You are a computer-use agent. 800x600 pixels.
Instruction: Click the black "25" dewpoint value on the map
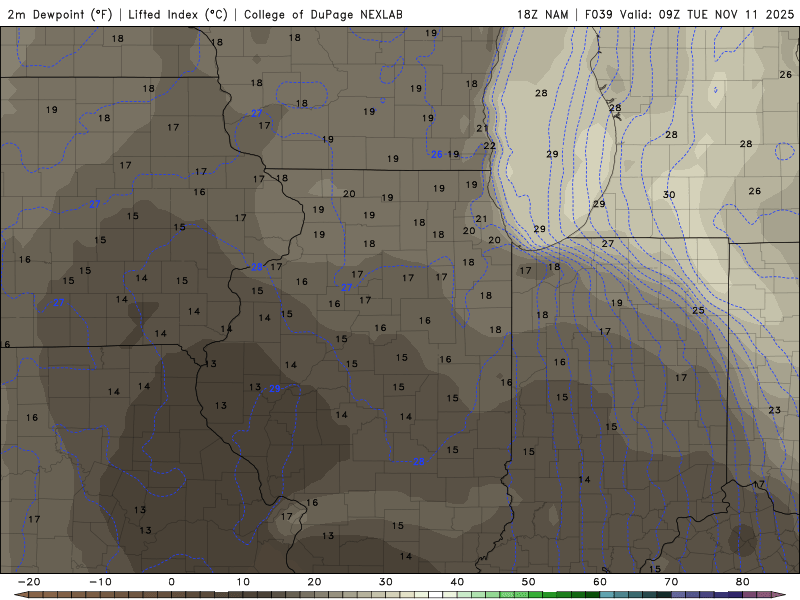click(x=698, y=310)
